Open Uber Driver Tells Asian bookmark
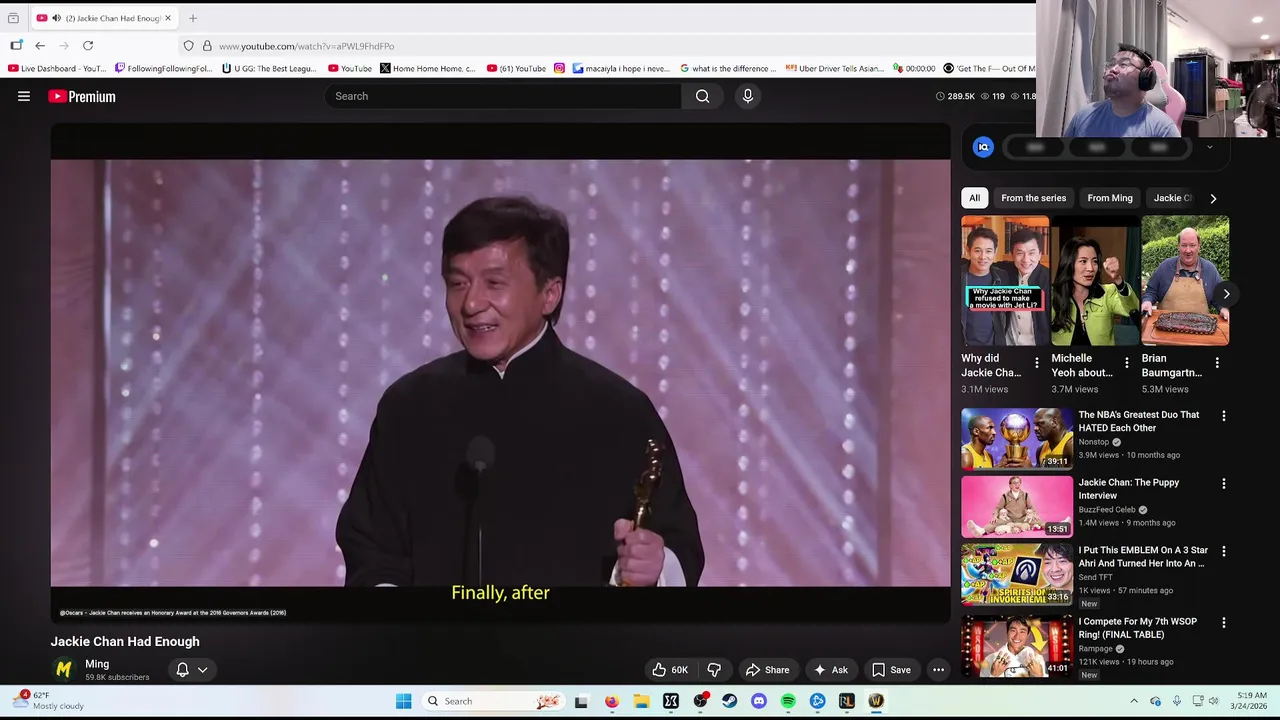The width and height of the screenshot is (1280, 720). click(x=834, y=68)
